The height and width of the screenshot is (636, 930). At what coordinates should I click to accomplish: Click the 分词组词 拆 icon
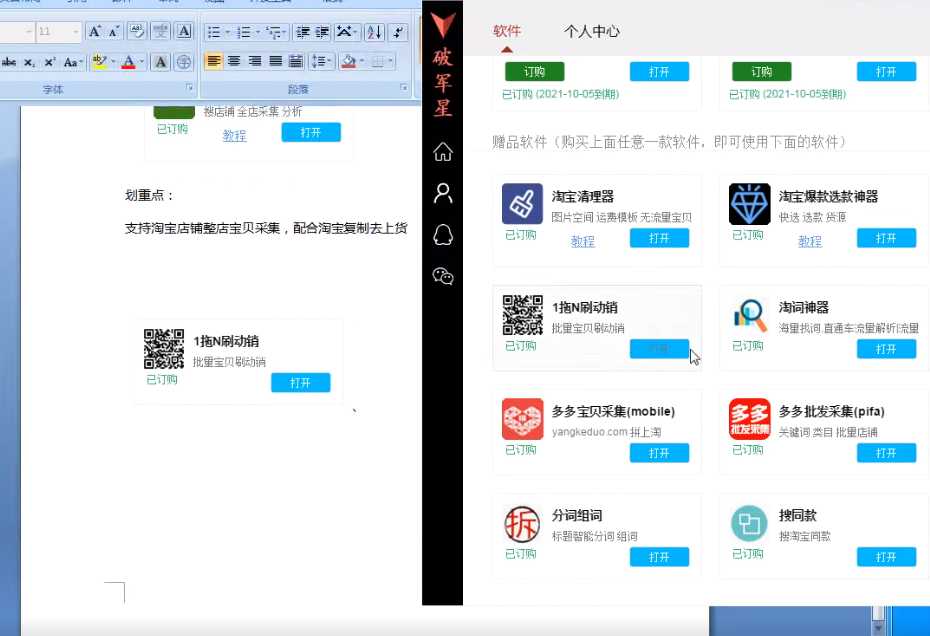522,523
